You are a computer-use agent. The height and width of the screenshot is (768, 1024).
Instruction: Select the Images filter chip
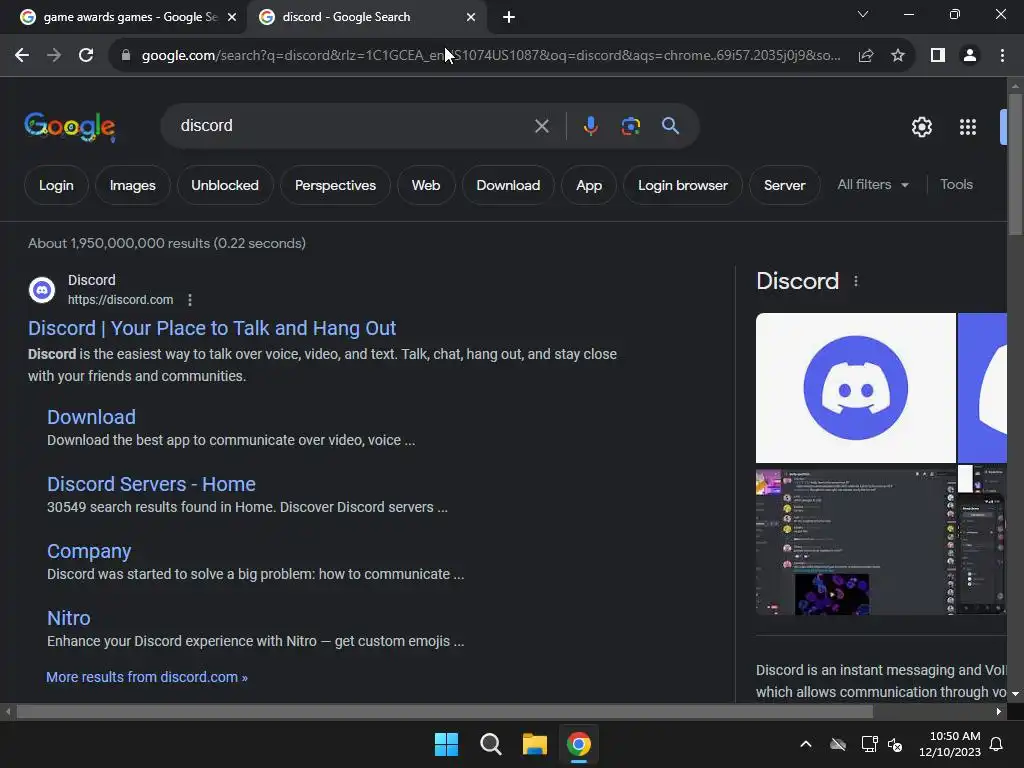(x=133, y=185)
